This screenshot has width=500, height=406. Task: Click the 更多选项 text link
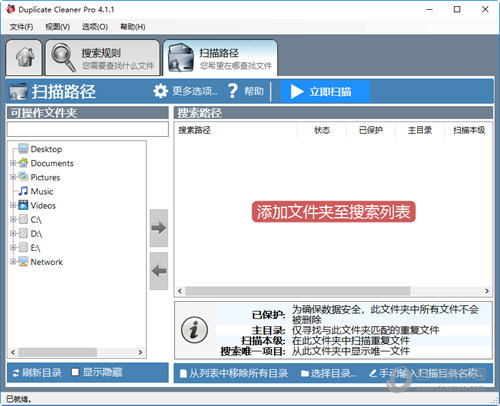click(195, 91)
